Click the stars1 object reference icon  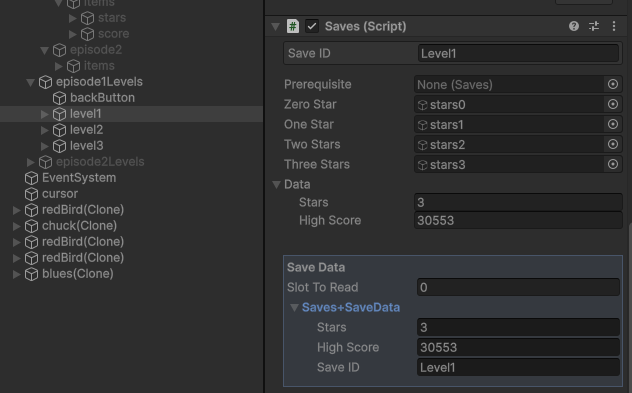pyautogui.click(x=422, y=125)
